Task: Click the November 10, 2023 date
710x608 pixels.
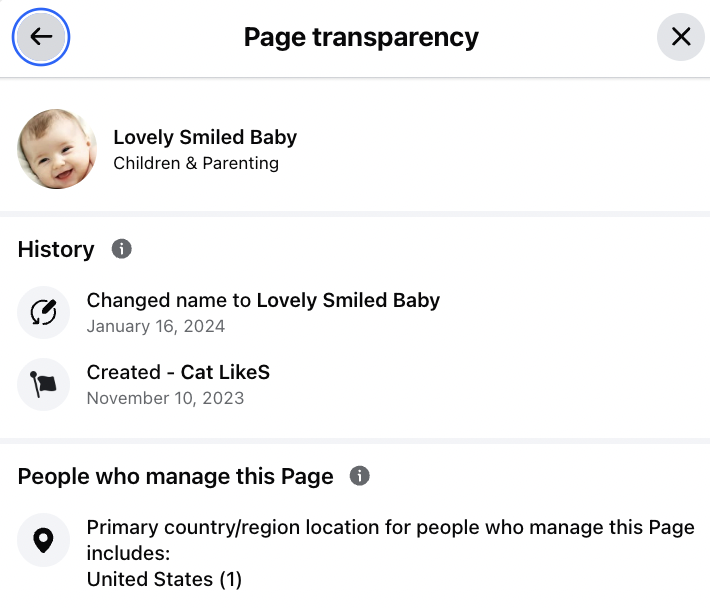Action: [x=165, y=398]
